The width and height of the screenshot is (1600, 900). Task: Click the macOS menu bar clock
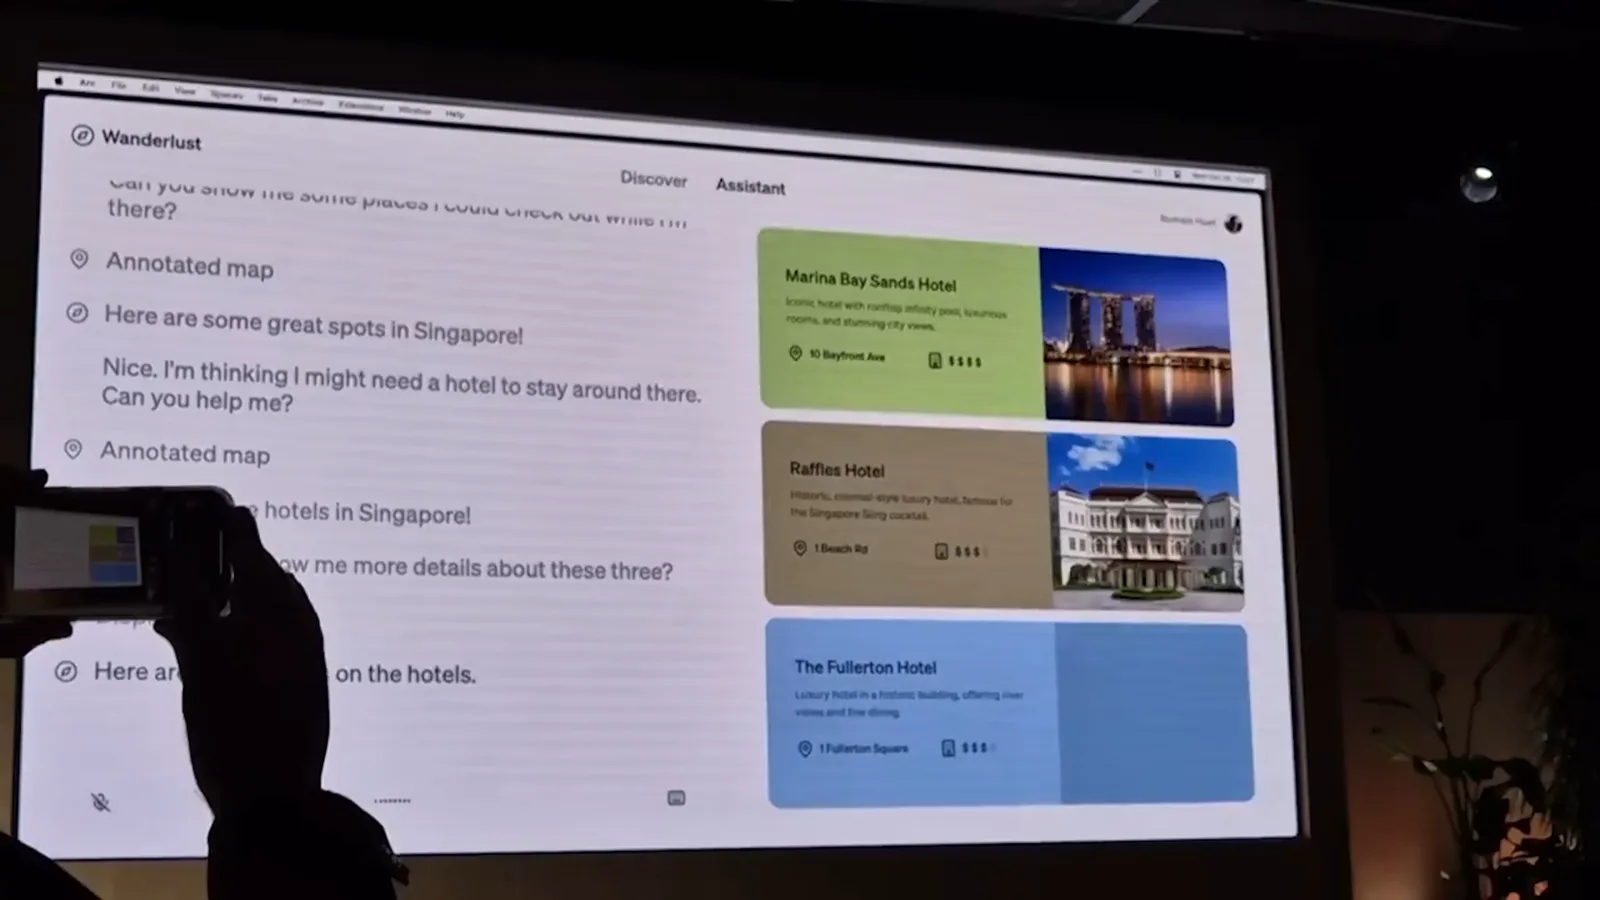click(x=1222, y=178)
